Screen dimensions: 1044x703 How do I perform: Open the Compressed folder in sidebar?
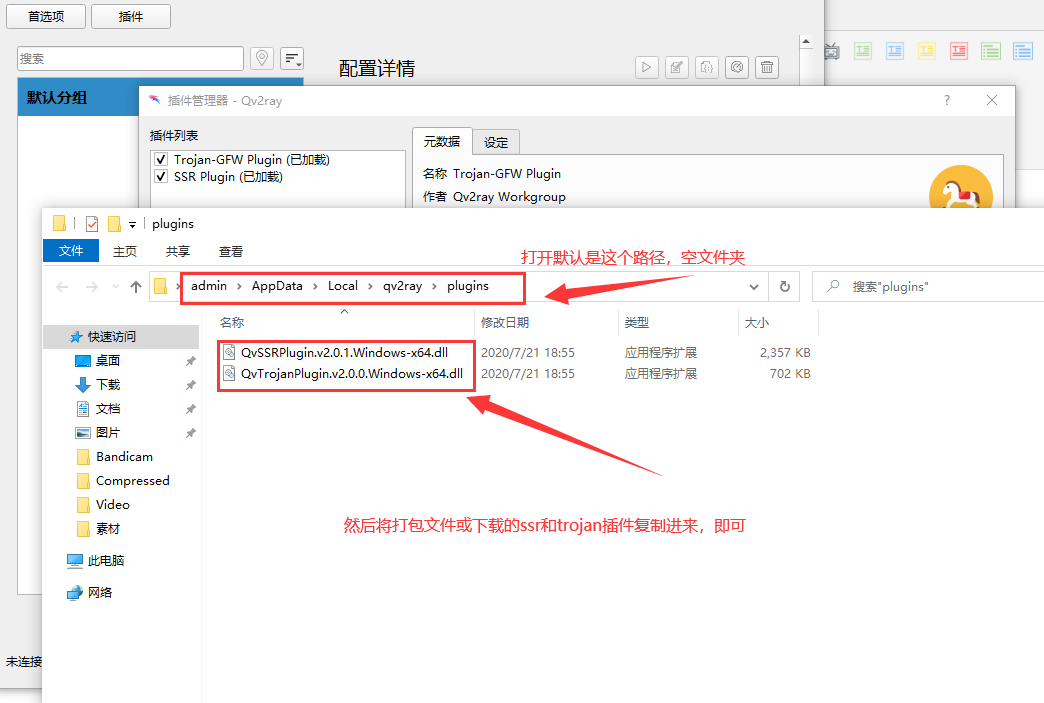coord(132,481)
